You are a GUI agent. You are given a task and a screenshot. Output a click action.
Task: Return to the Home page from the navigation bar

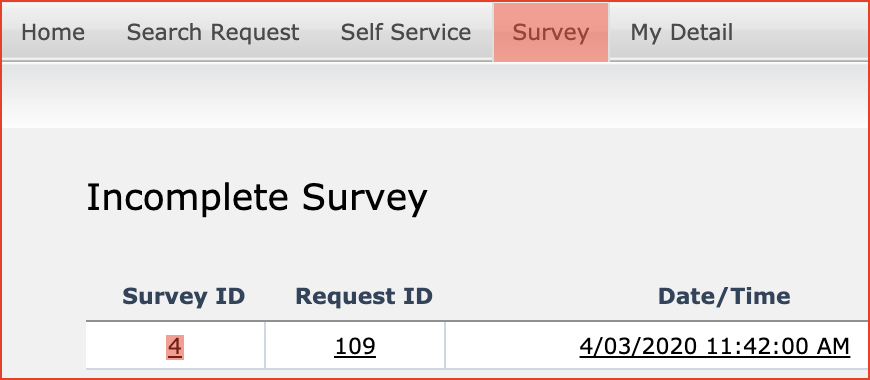click(x=53, y=32)
